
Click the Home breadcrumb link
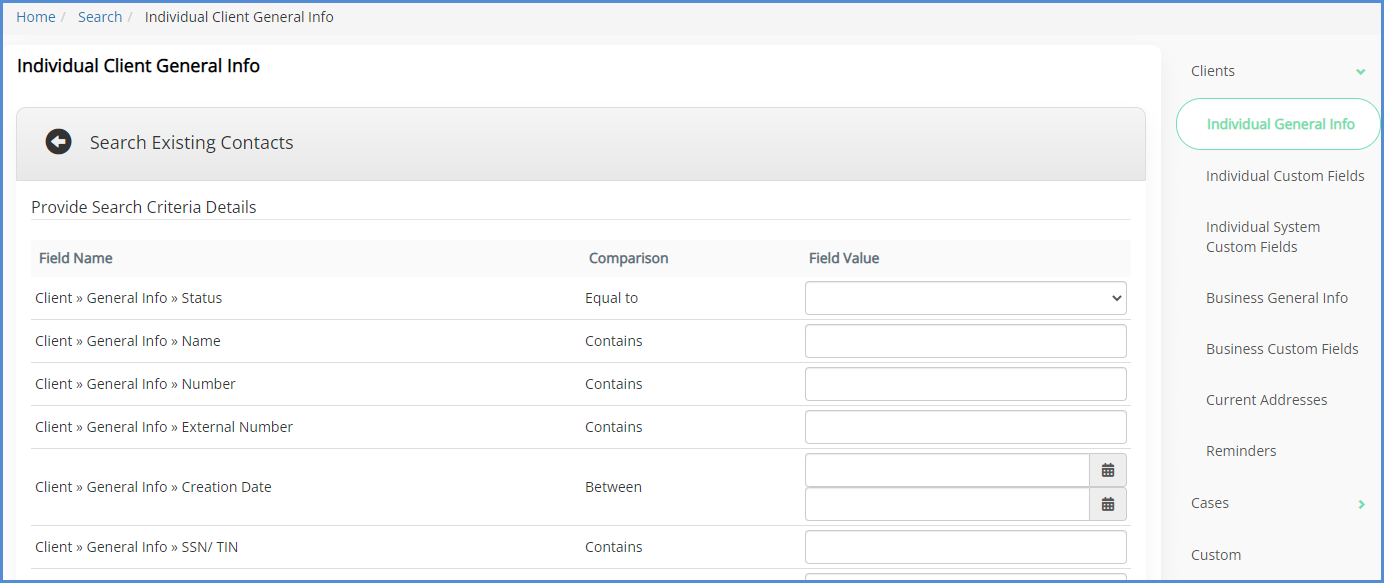36,17
